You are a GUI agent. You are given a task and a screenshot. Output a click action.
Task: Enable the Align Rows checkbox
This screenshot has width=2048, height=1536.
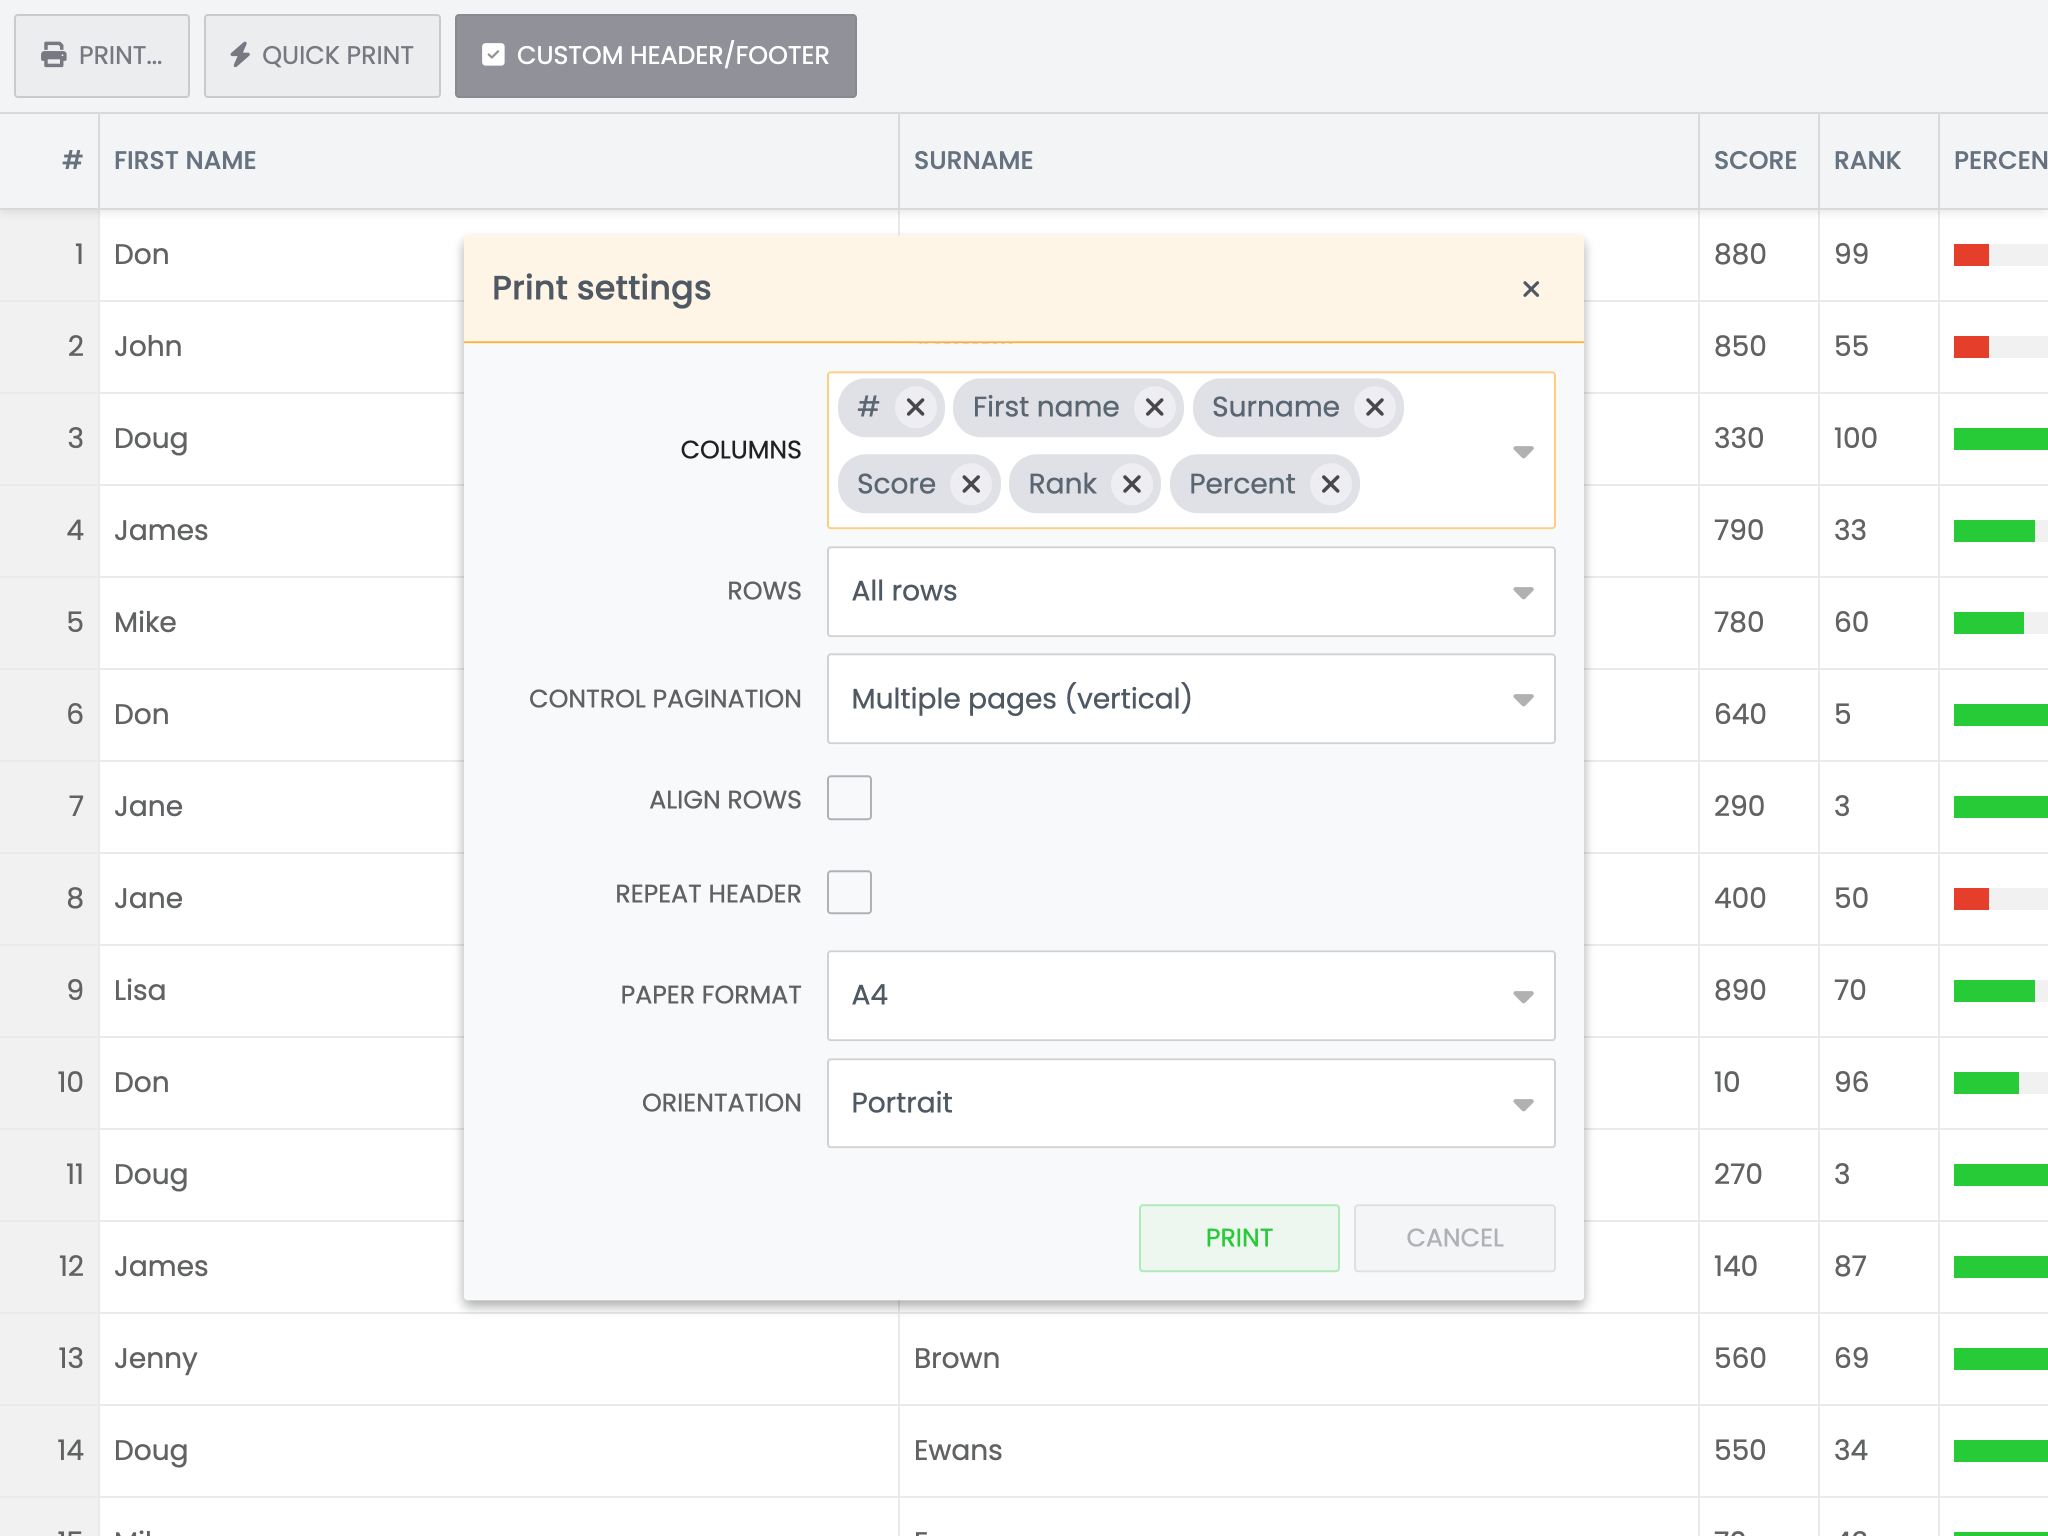[849, 798]
